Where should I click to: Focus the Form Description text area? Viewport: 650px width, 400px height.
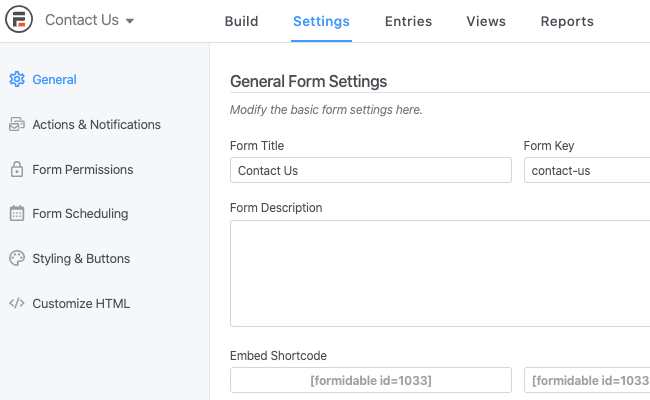coord(440,273)
